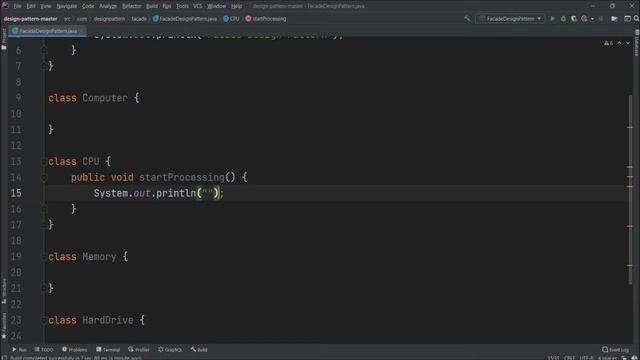Collapse the Memory class with its fold marker

click(x=44, y=257)
